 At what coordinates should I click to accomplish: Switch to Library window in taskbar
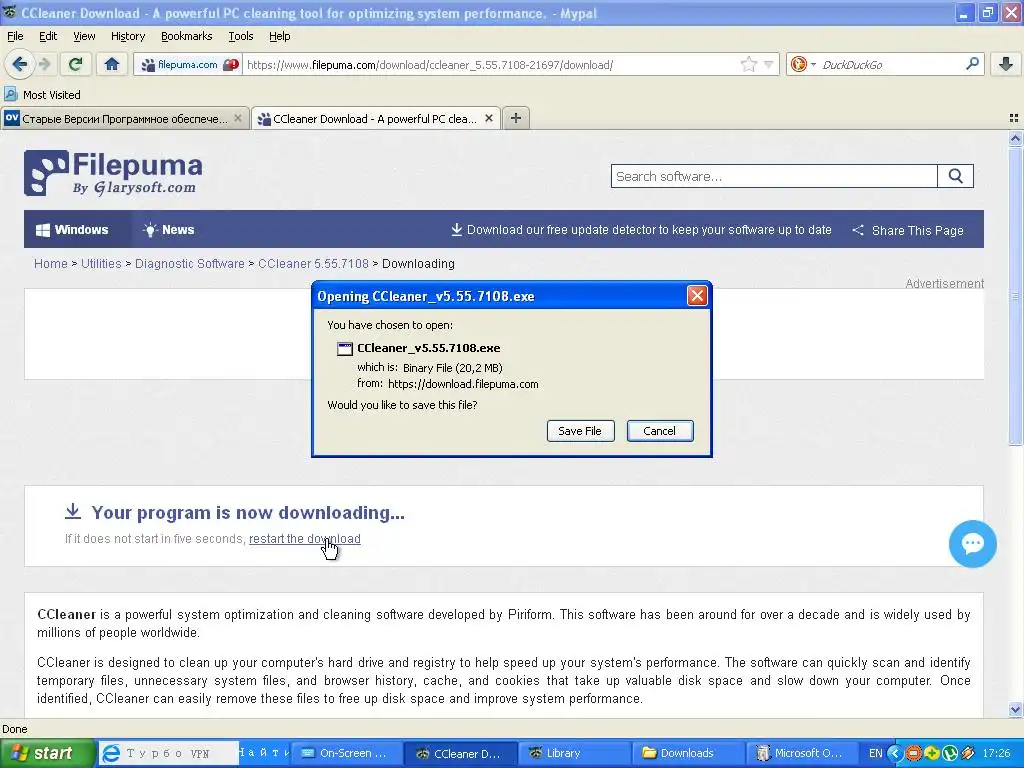573,753
